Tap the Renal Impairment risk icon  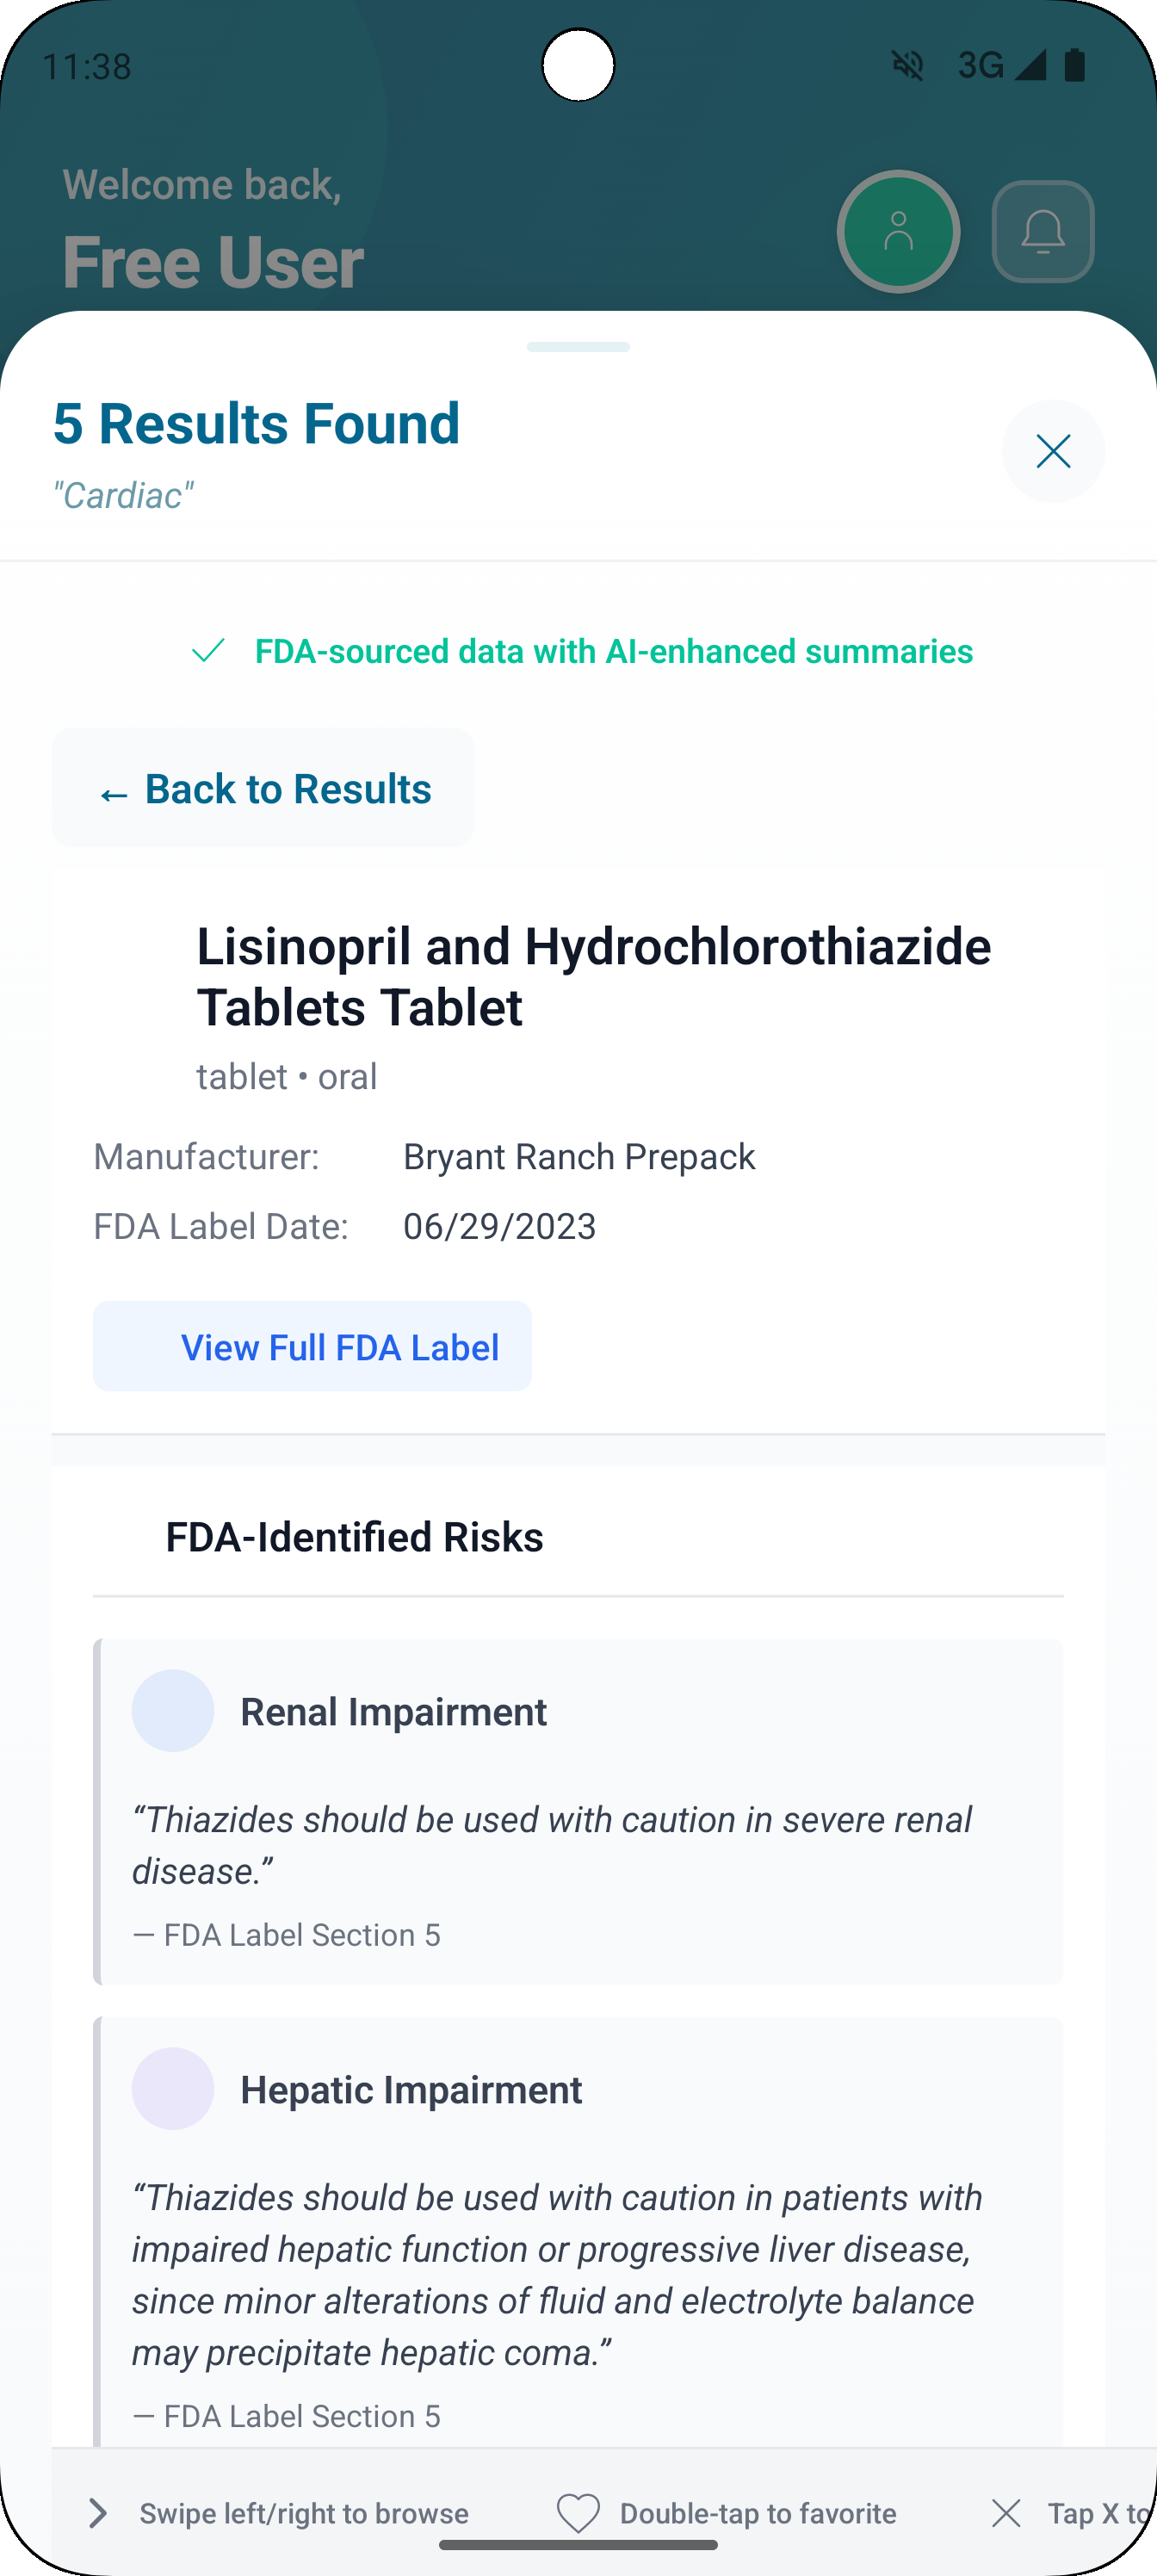click(x=173, y=1711)
